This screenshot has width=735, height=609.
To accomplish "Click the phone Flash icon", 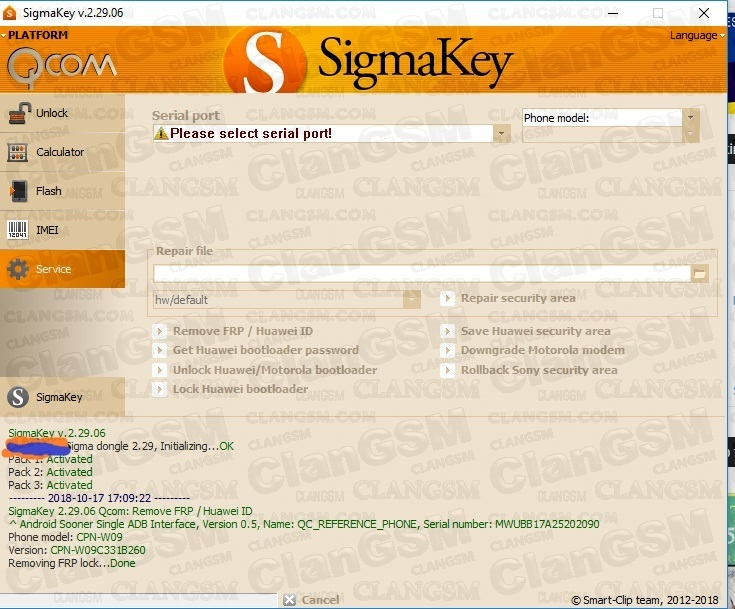I will tap(19, 191).
